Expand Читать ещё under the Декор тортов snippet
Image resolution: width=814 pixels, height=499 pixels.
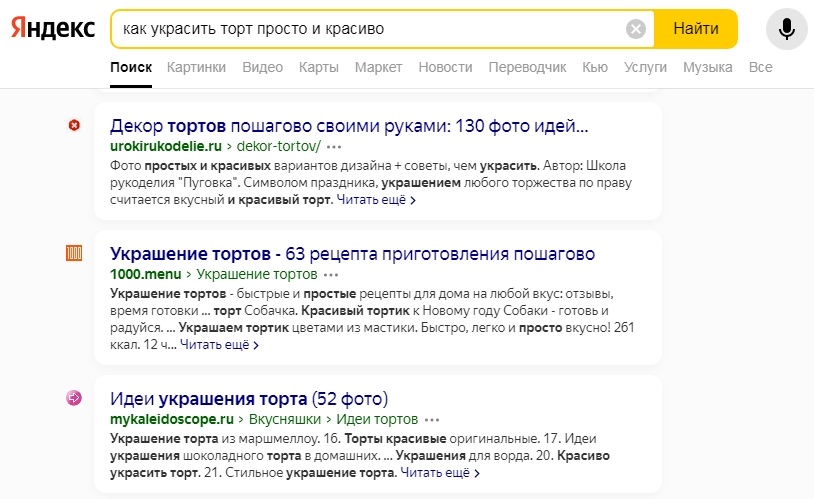pos(376,200)
